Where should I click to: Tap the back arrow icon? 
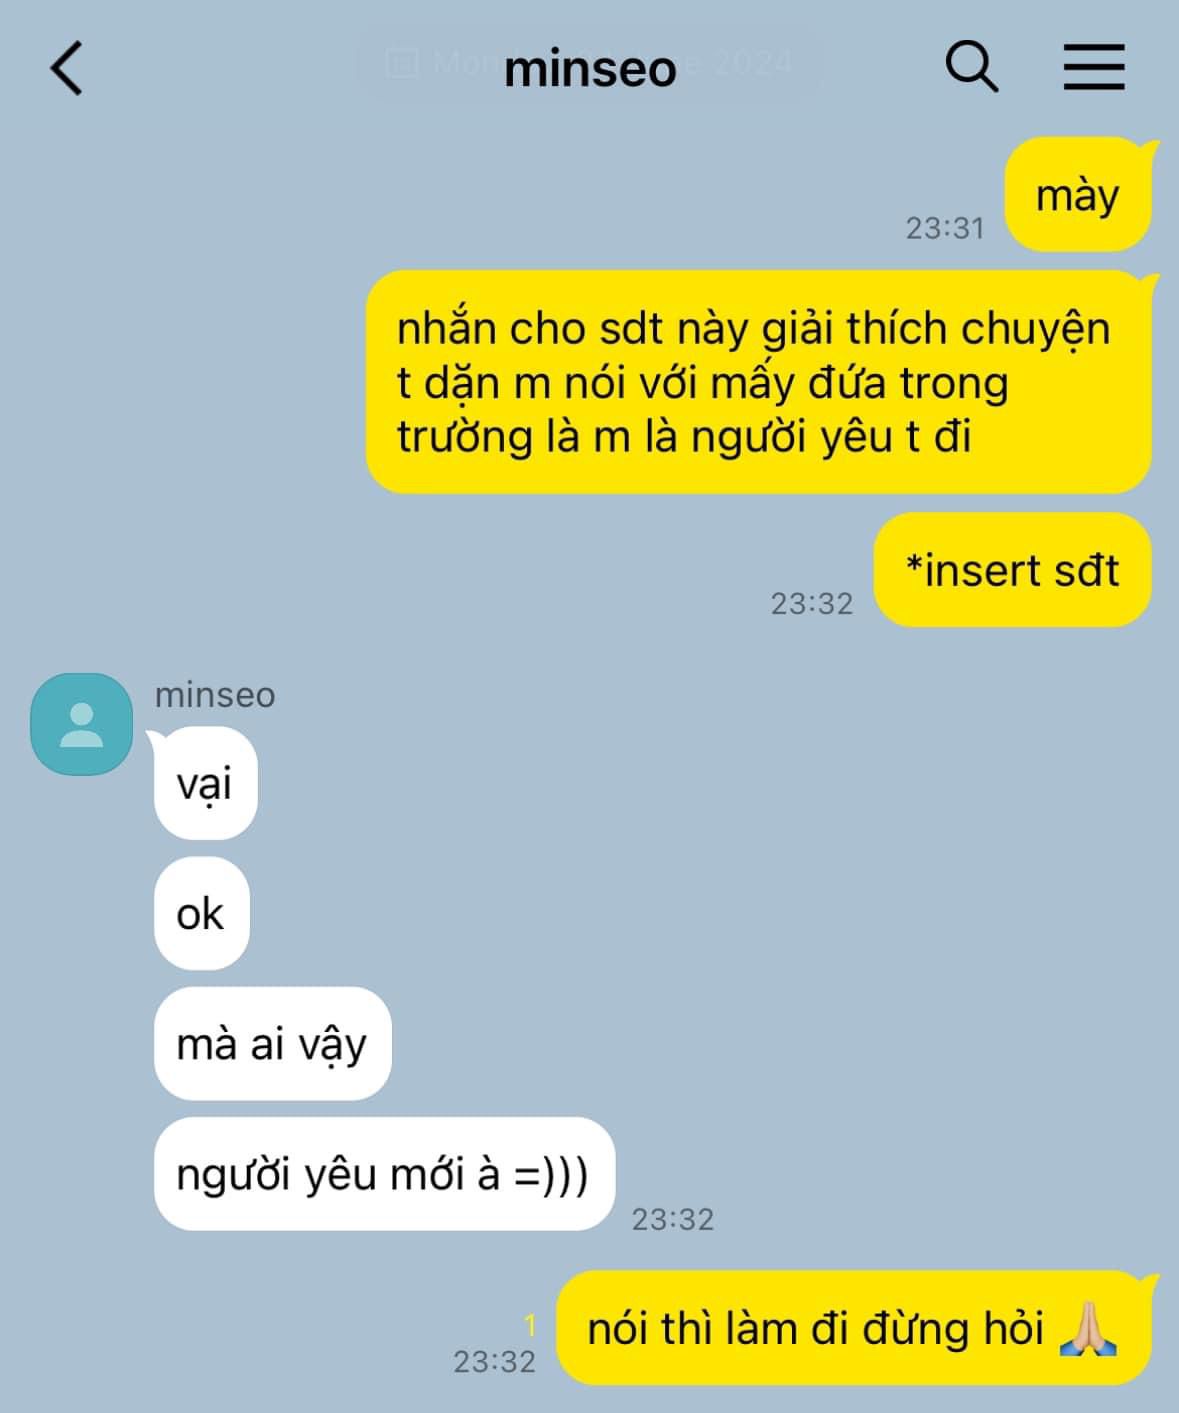(x=66, y=68)
